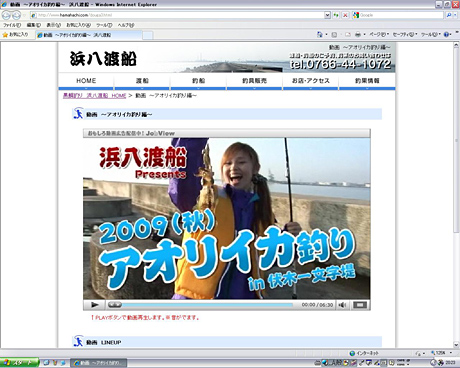Switch video to fullscreen with rectangle icon
This screenshot has width=460, height=368.
[360, 305]
